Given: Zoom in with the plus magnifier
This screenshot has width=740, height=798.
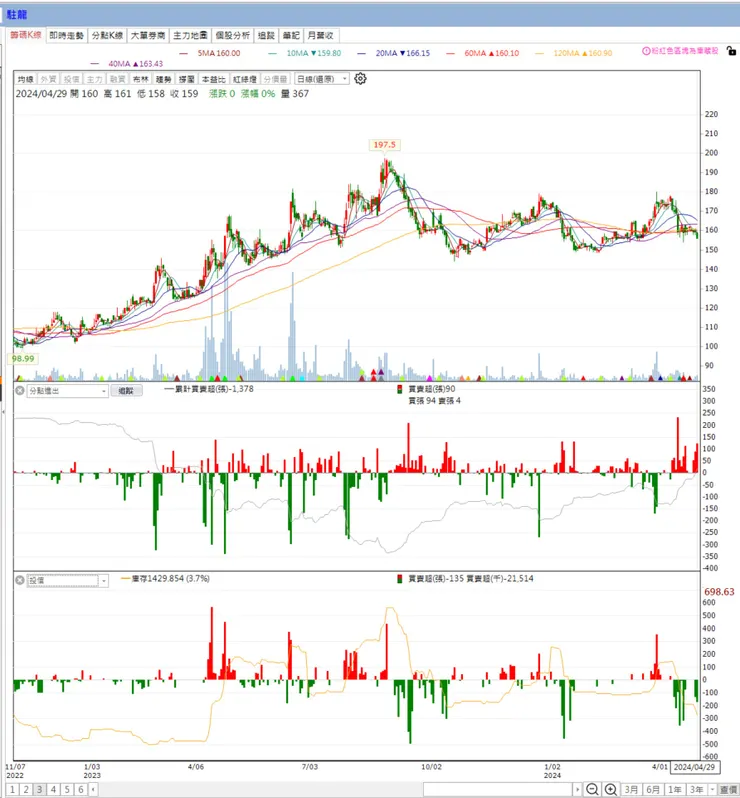Looking at the screenshot, I should click(x=611, y=789).
